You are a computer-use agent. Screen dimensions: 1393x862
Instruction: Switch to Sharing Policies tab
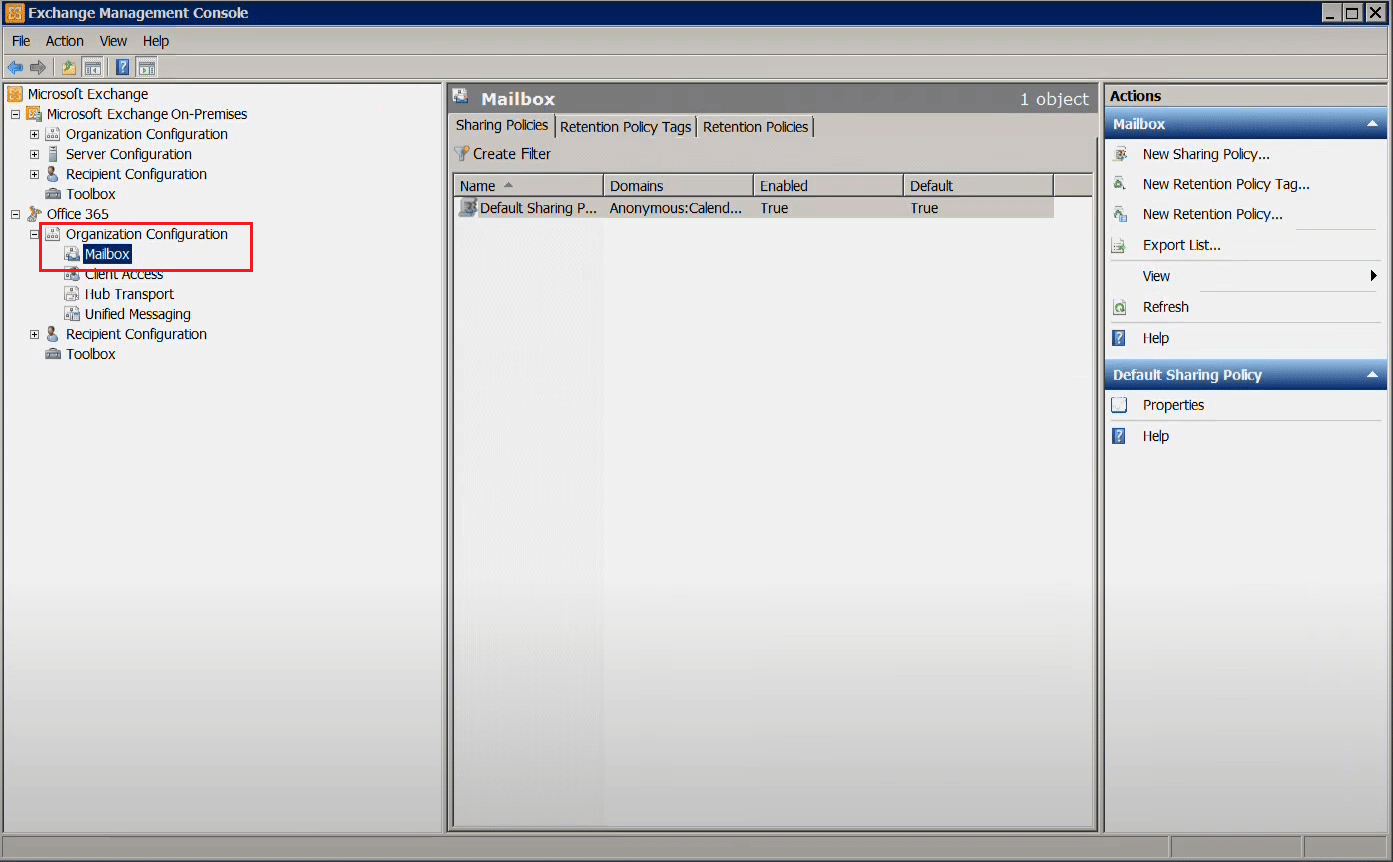(x=502, y=126)
